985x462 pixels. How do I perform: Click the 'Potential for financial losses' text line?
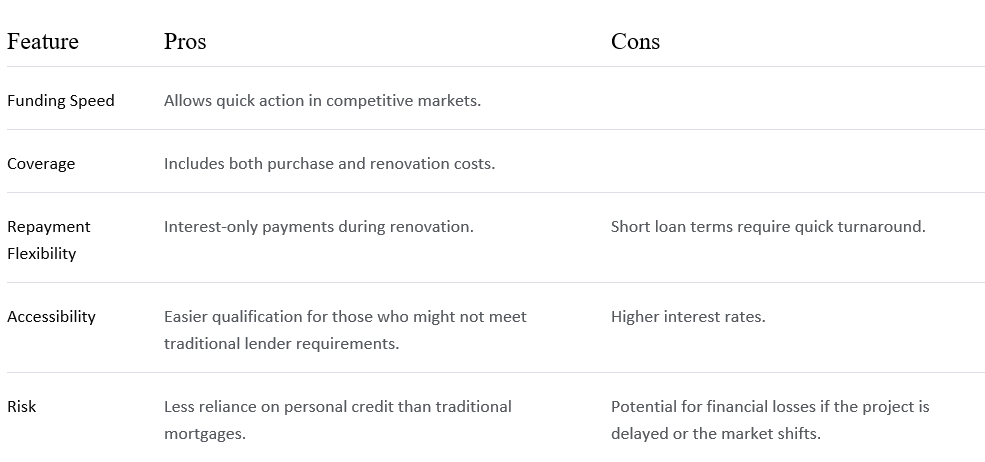pos(770,406)
